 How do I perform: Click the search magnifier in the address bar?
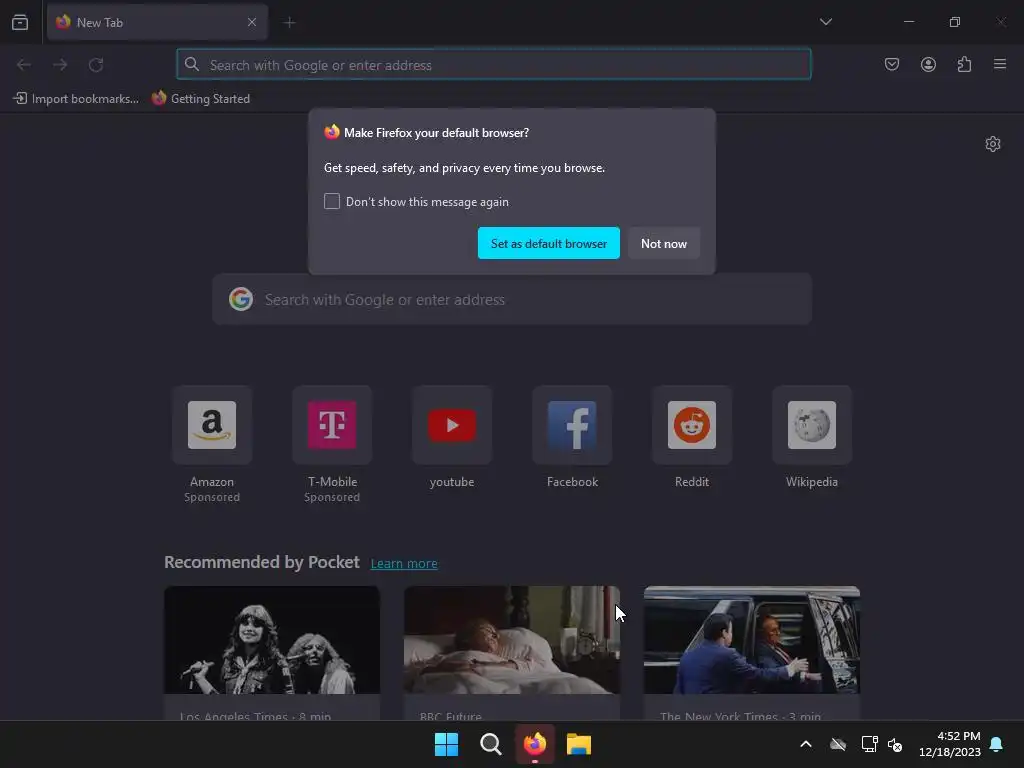click(x=191, y=64)
